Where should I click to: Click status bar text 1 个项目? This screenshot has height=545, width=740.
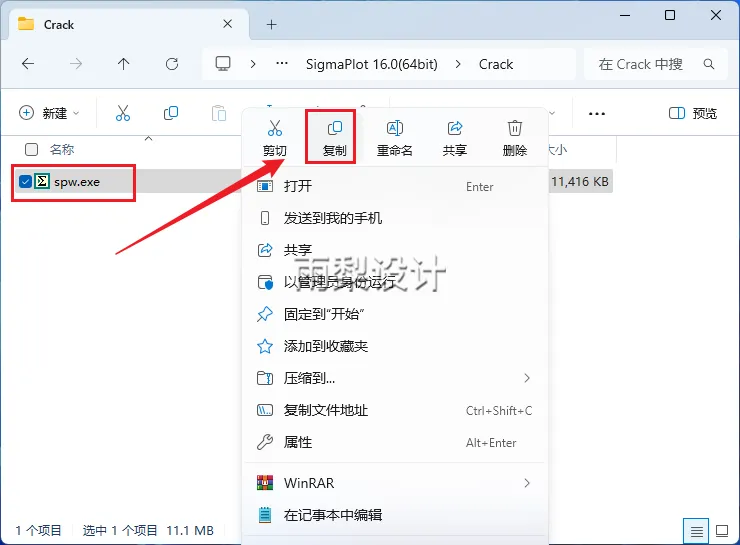(x=38, y=530)
